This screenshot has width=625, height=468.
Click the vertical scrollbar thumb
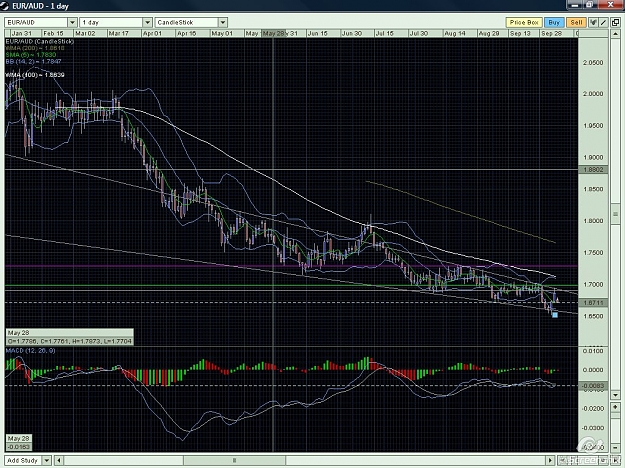click(x=615, y=214)
